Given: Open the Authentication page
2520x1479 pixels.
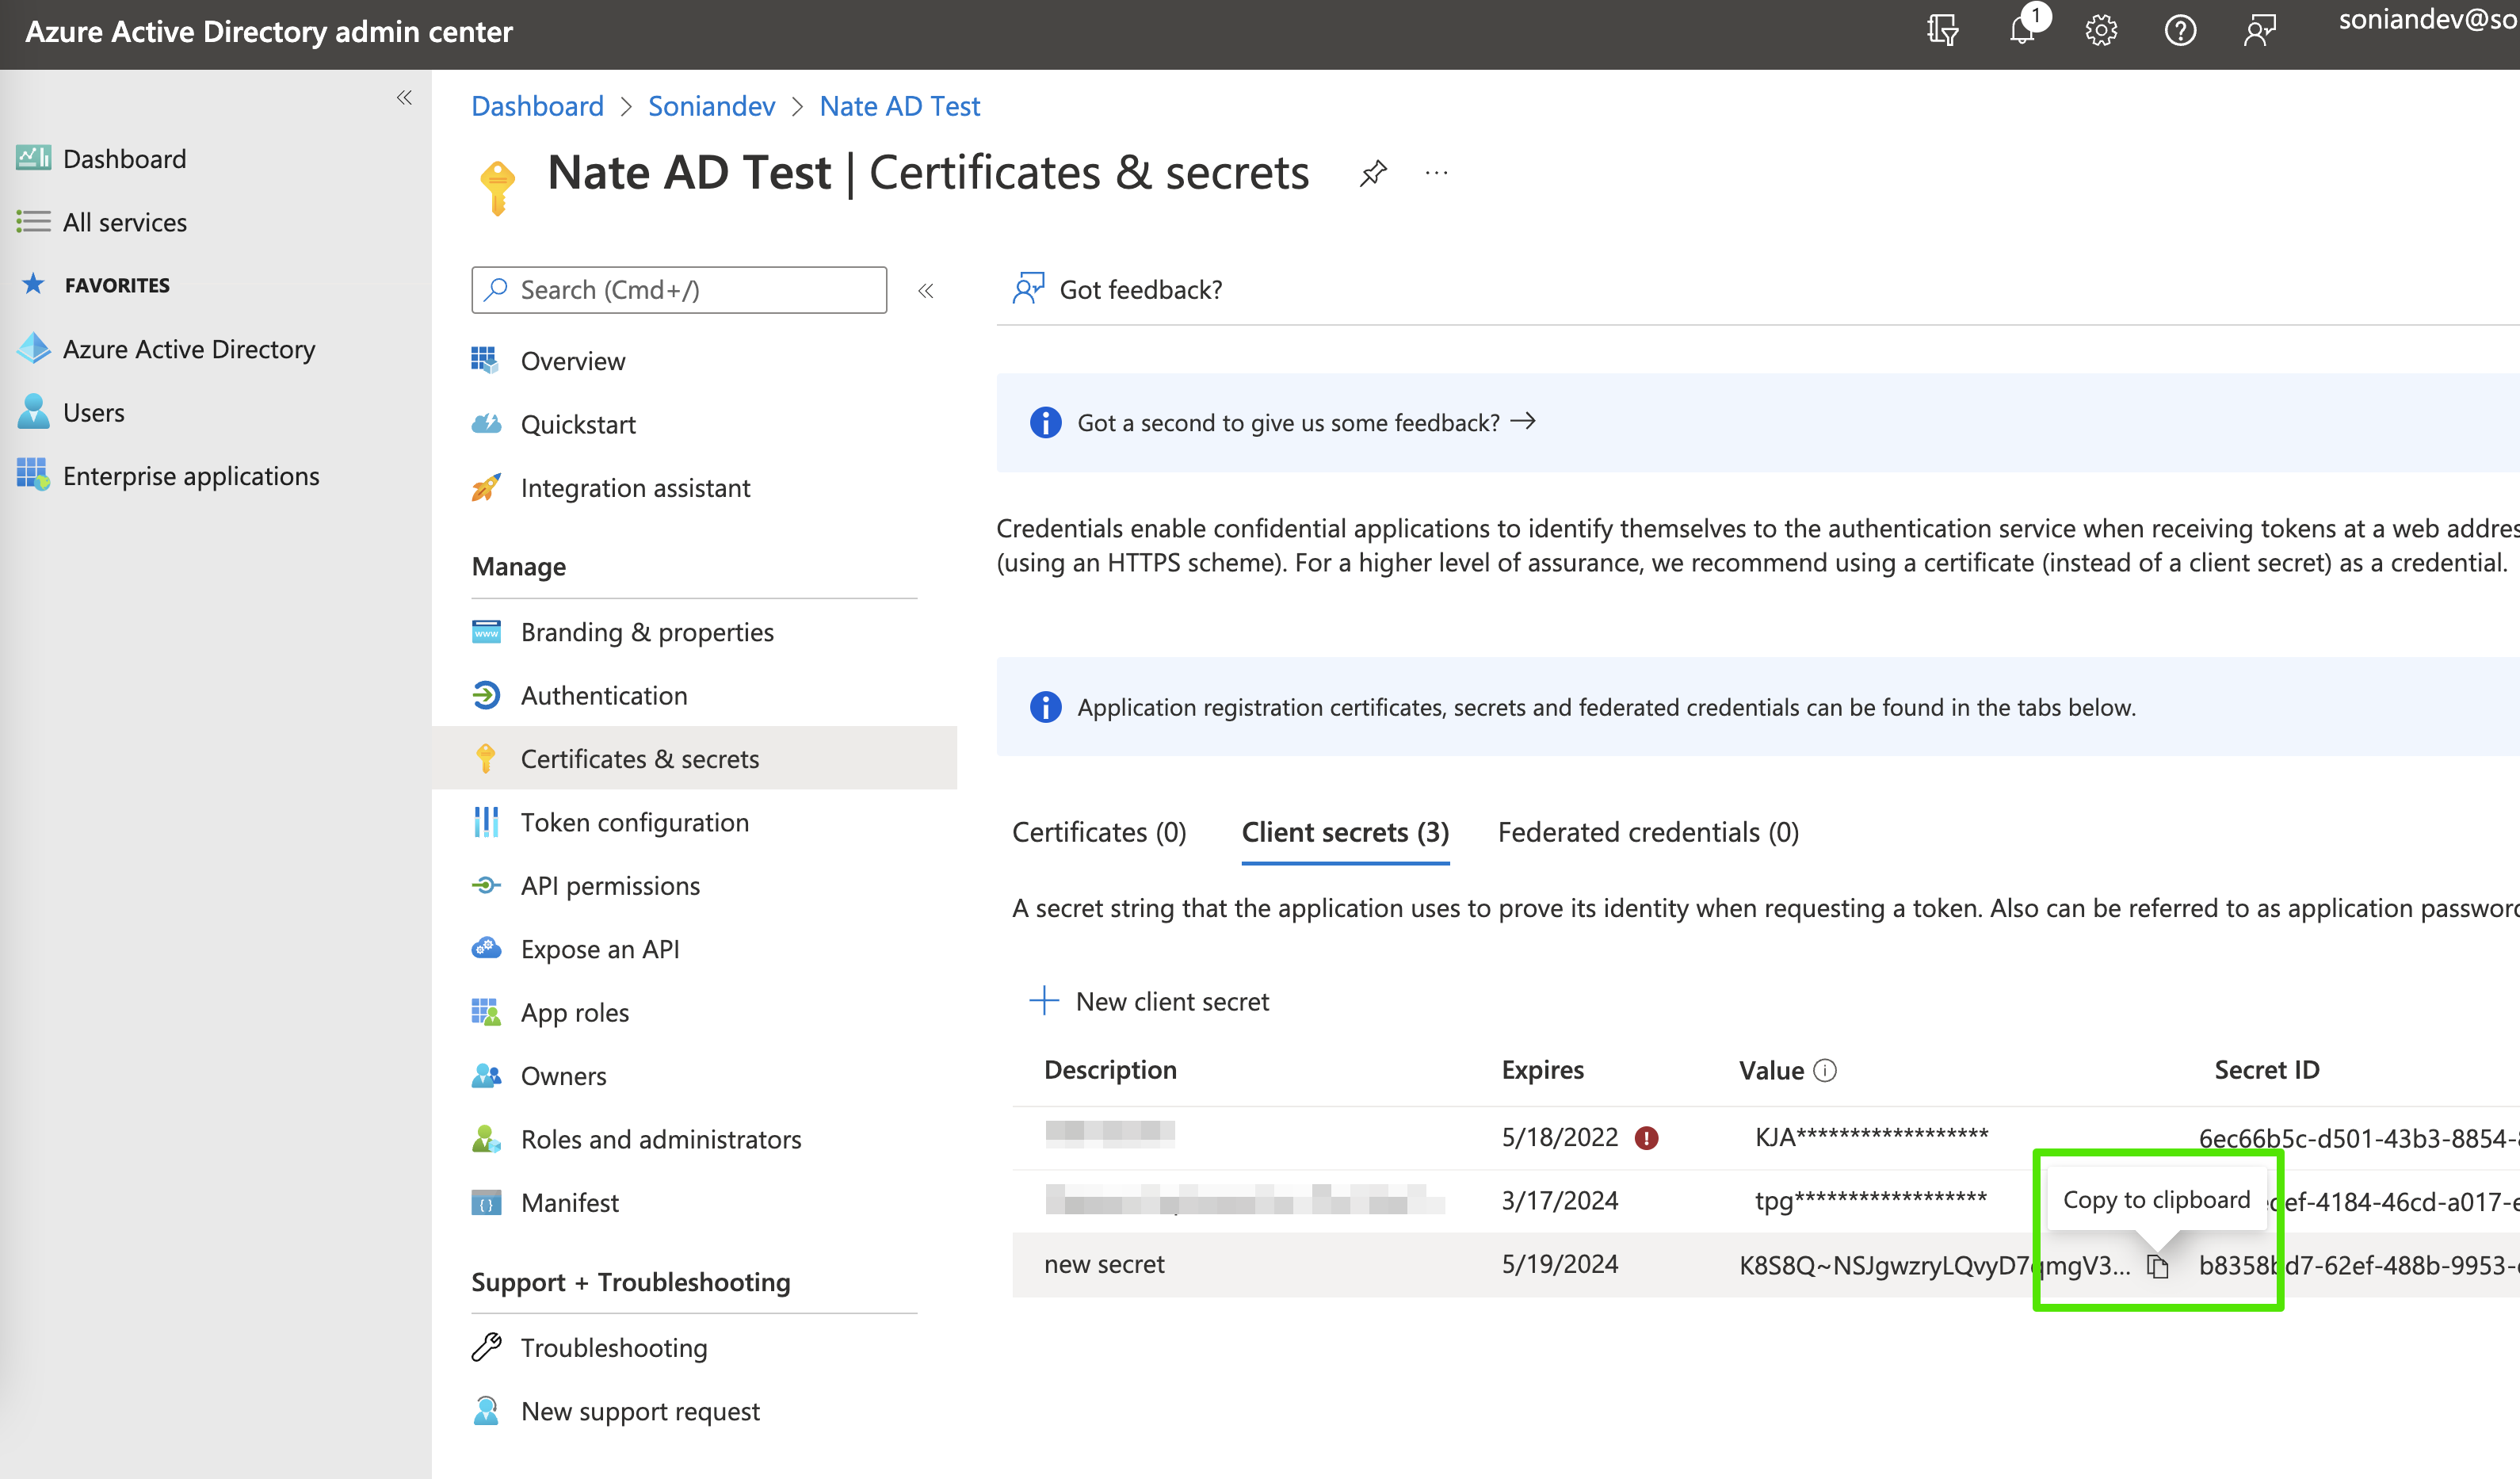Looking at the screenshot, I should click(x=604, y=695).
